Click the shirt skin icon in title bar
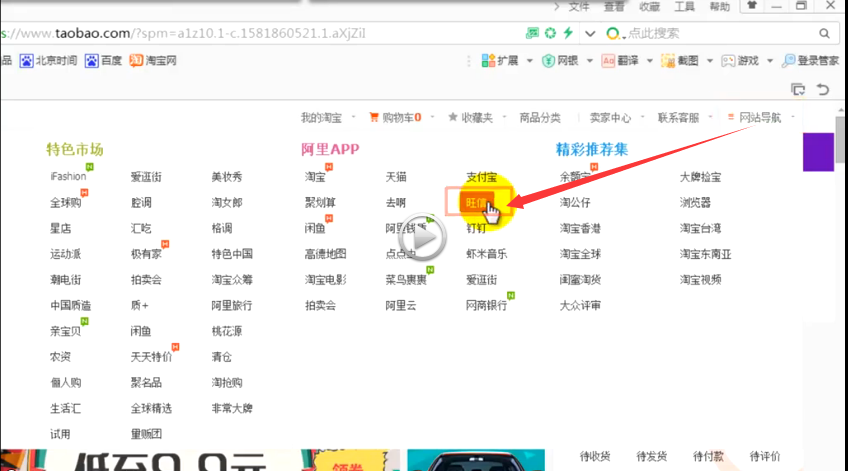Viewport: 848px width, 471px height. (752, 5)
